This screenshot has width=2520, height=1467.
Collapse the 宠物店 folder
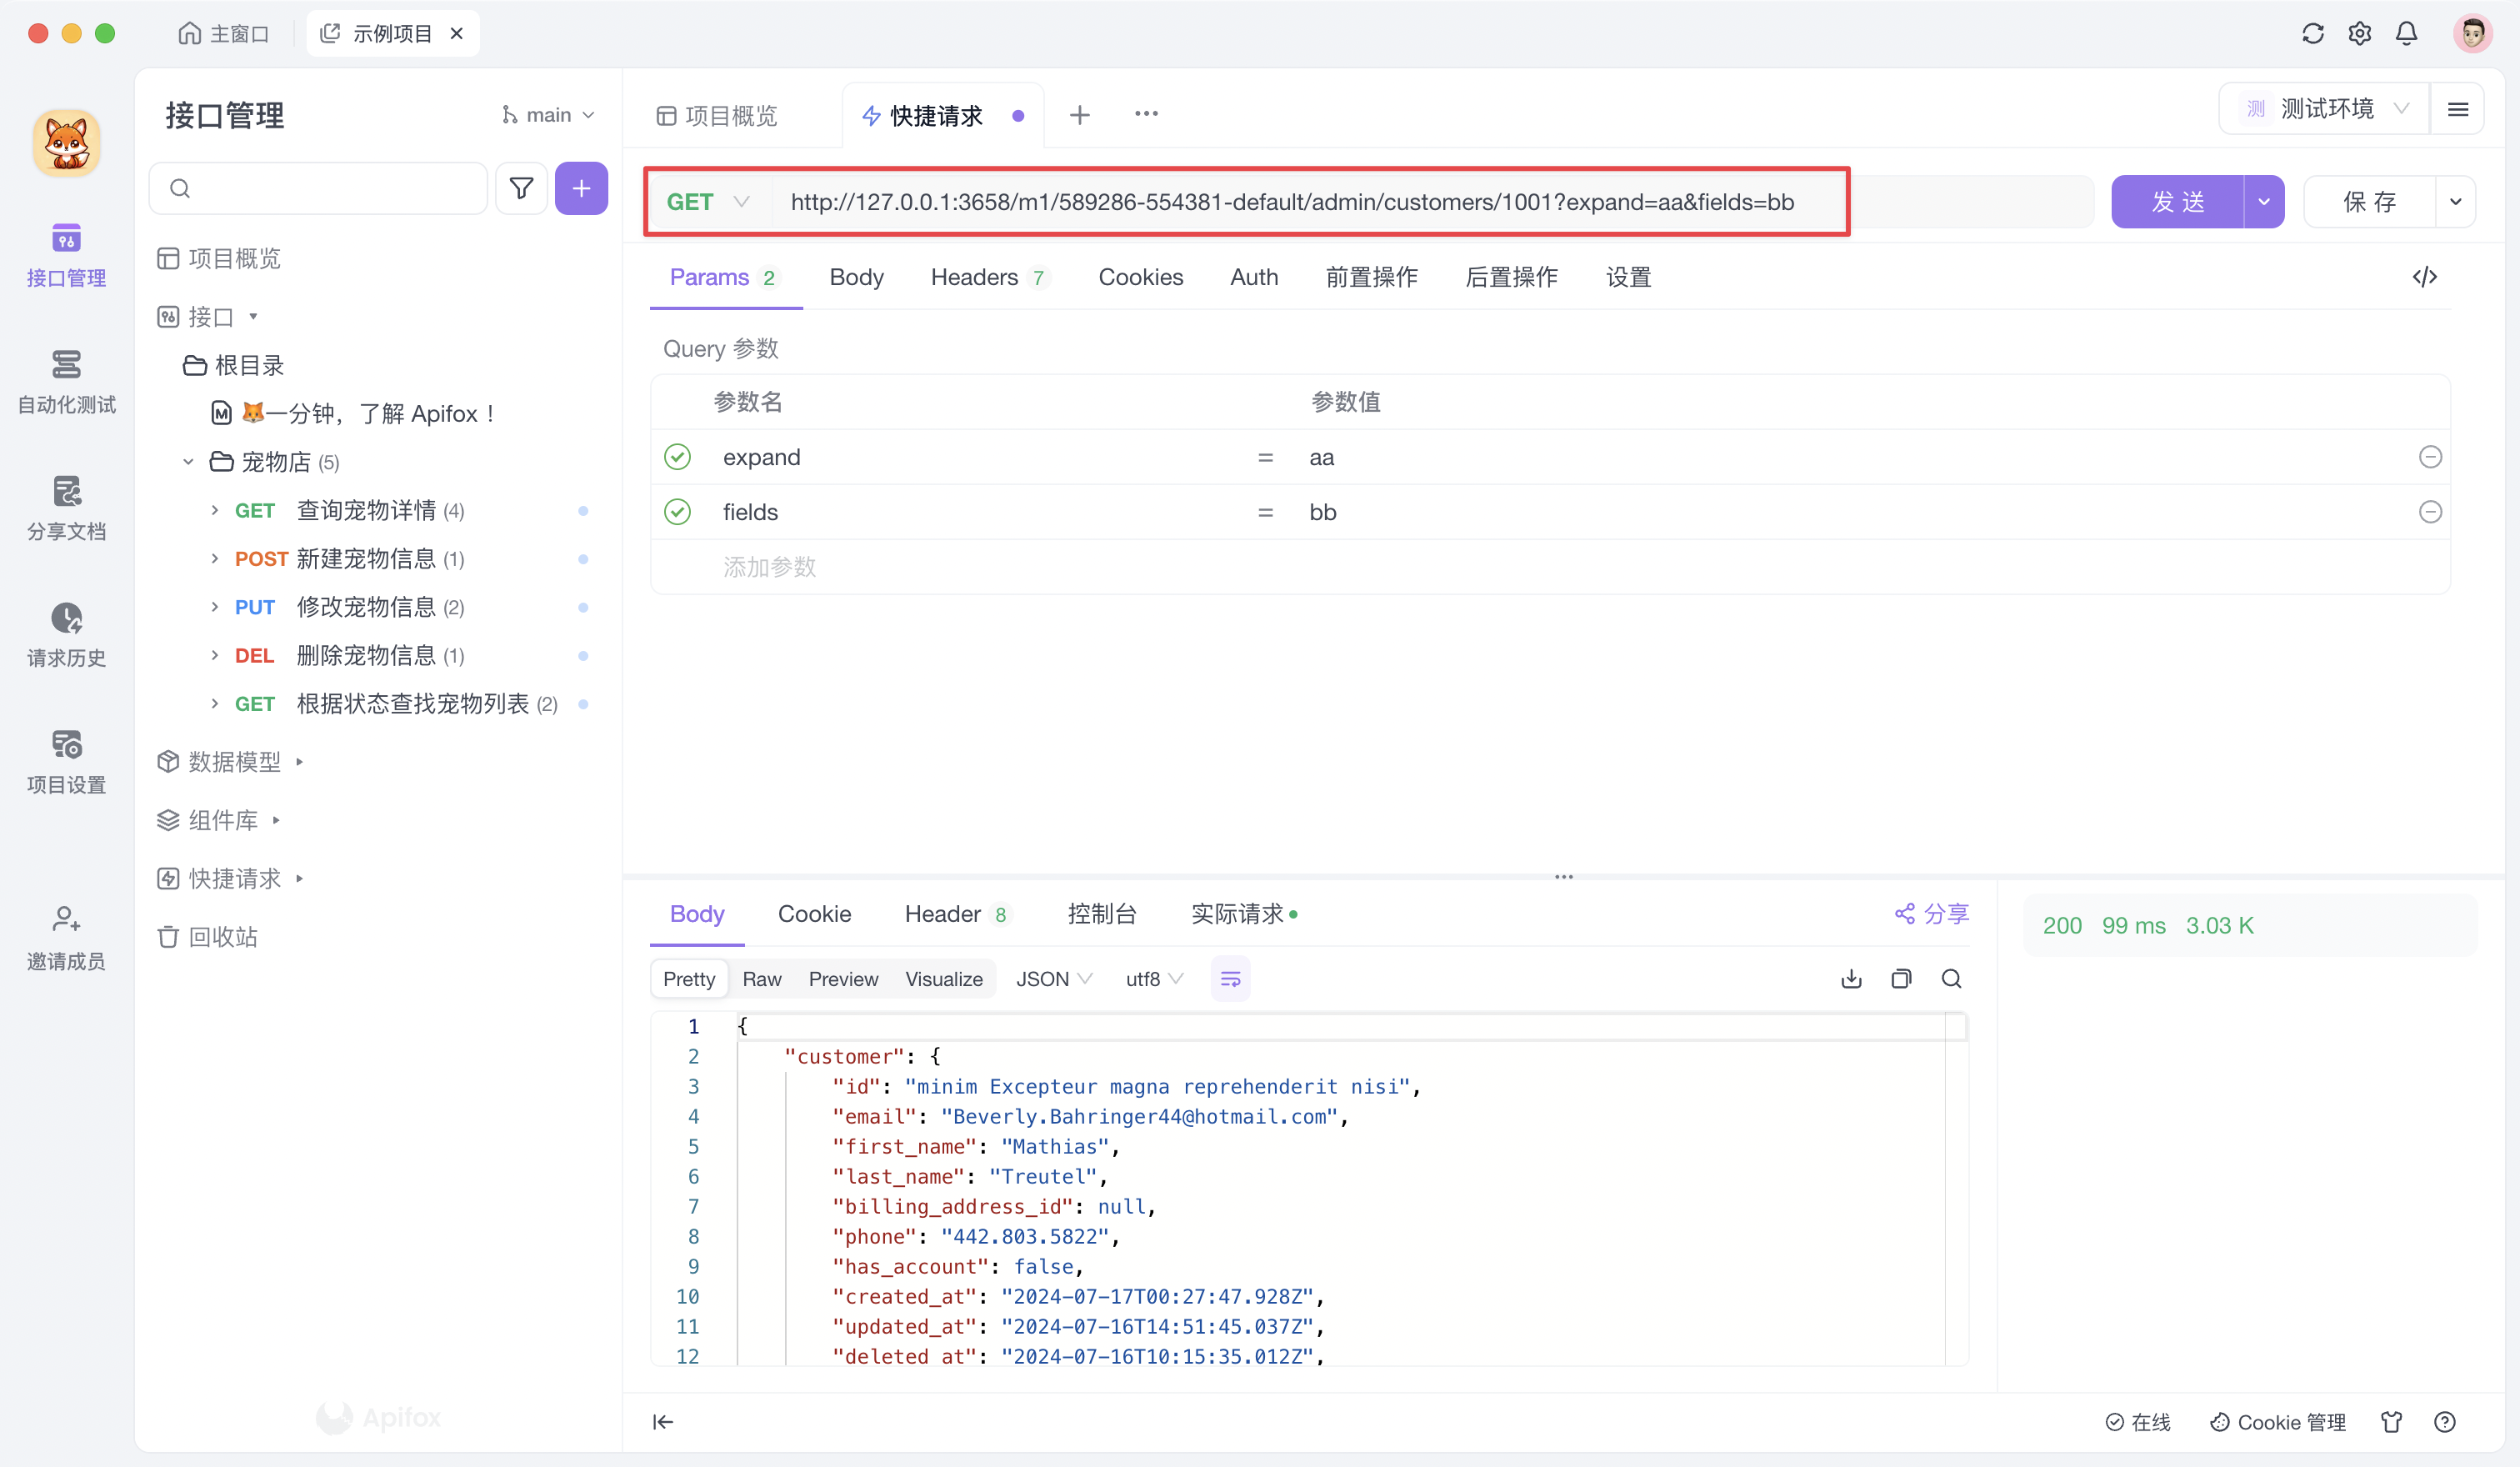188,461
